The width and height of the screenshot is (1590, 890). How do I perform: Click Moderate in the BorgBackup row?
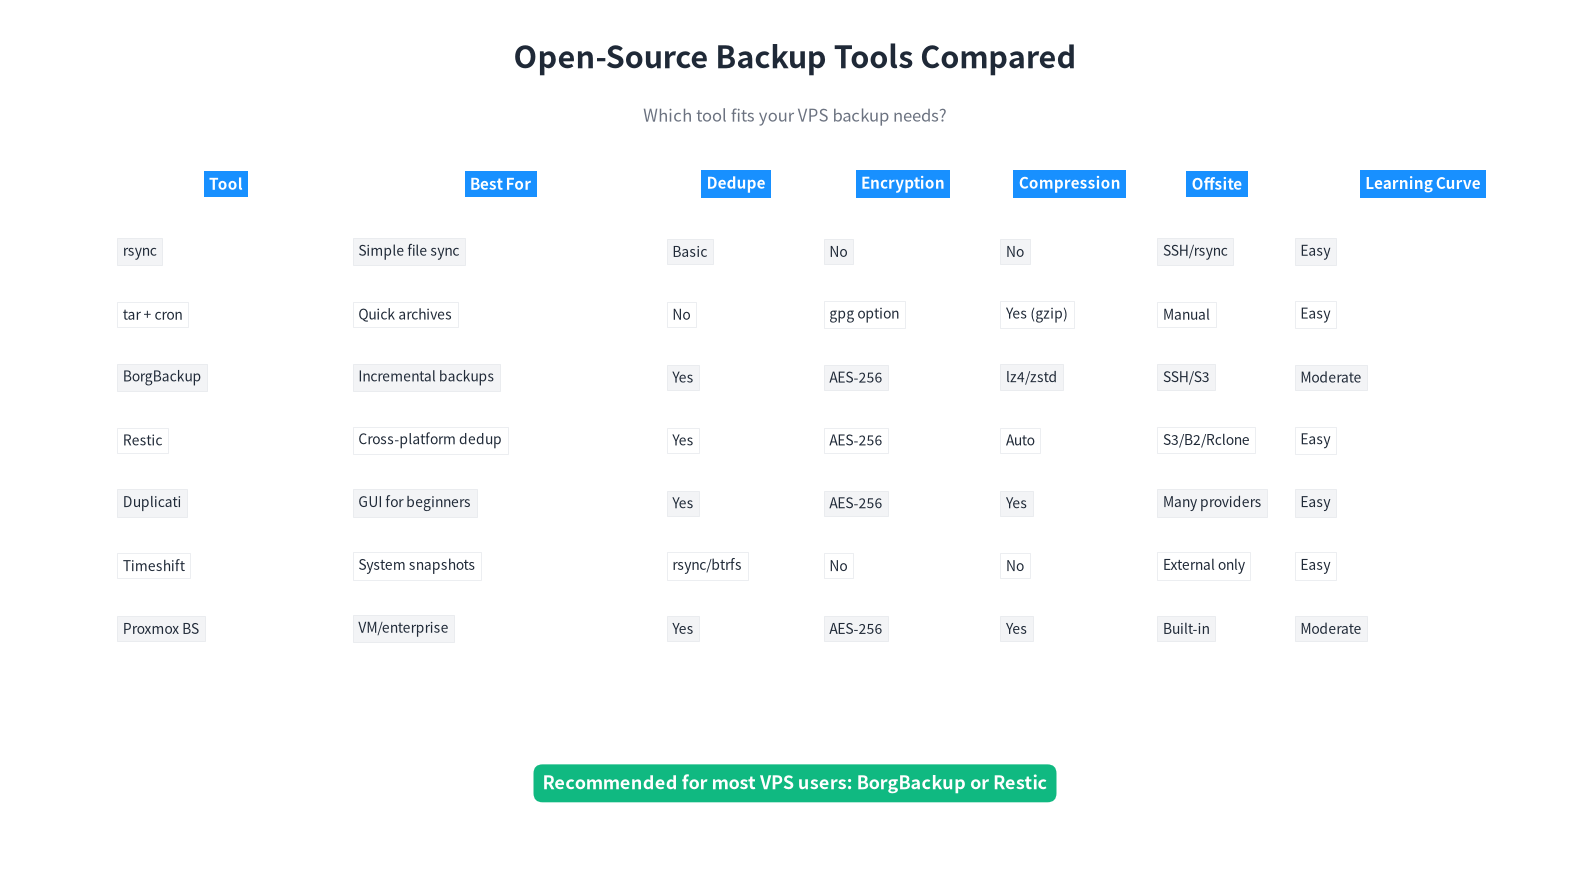[1331, 378]
